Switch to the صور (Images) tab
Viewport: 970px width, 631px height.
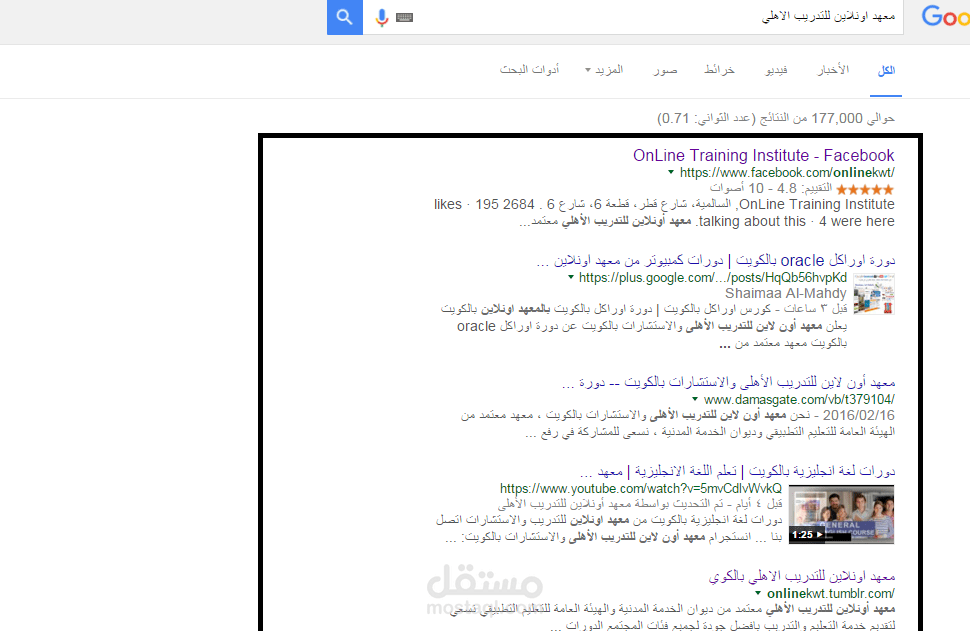(665, 70)
